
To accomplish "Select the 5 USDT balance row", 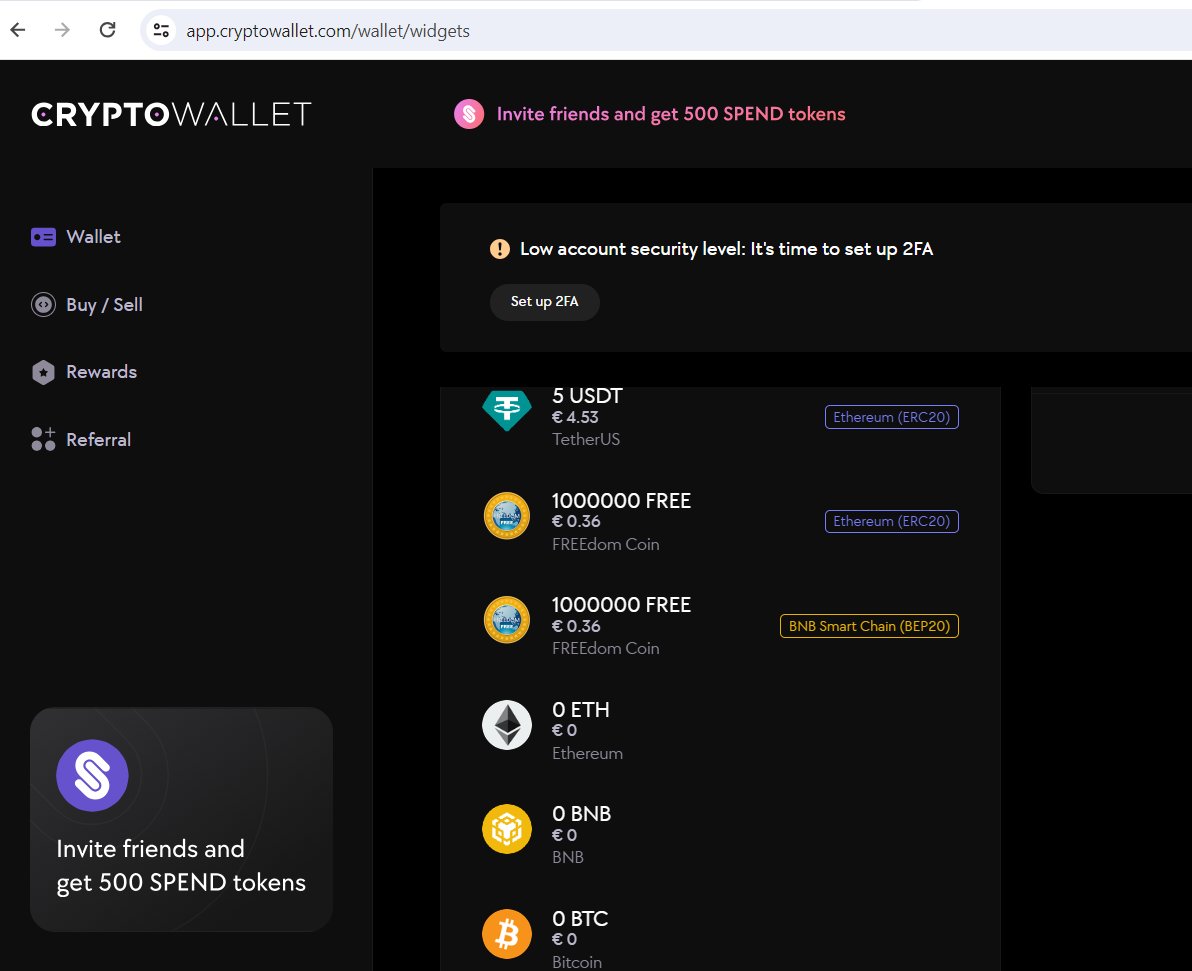I will (x=720, y=417).
